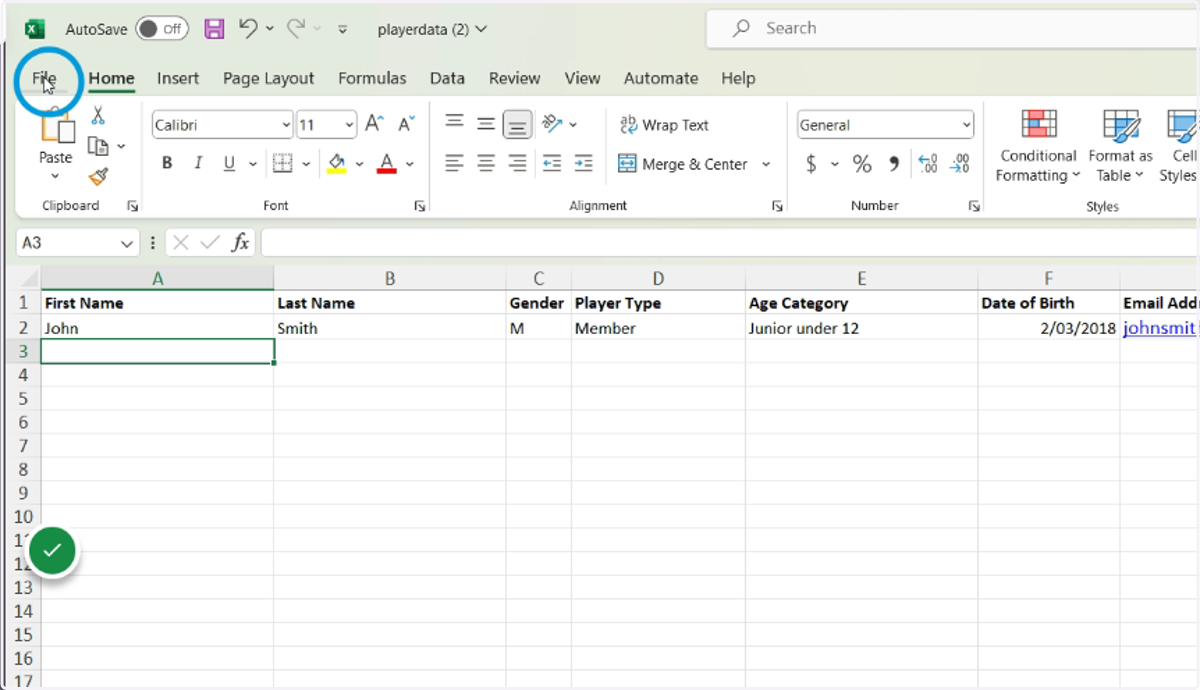Switch to the Insert tab

(x=178, y=78)
